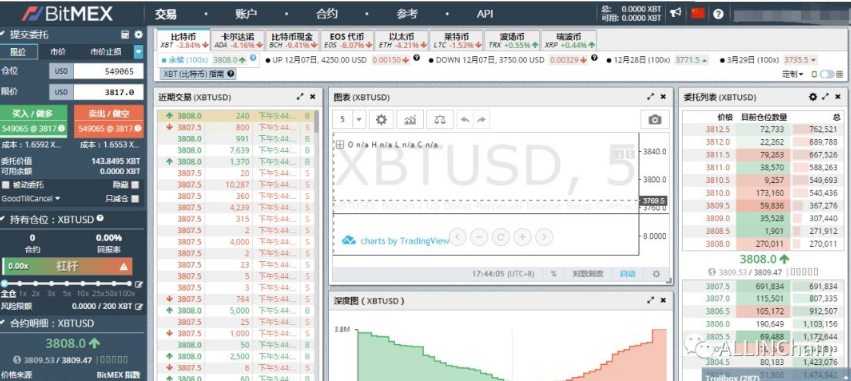The width and height of the screenshot is (851, 381).
Task: Open order panel settings gear
Action: pyautogui.click(x=138, y=35)
